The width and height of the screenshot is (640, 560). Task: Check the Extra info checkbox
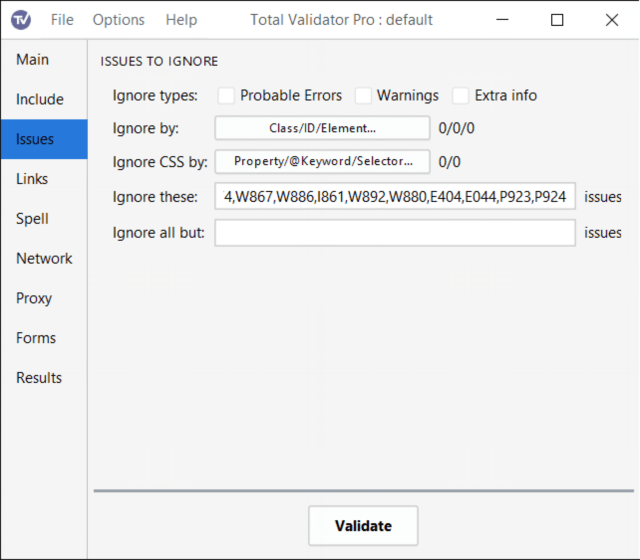click(461, 96)
